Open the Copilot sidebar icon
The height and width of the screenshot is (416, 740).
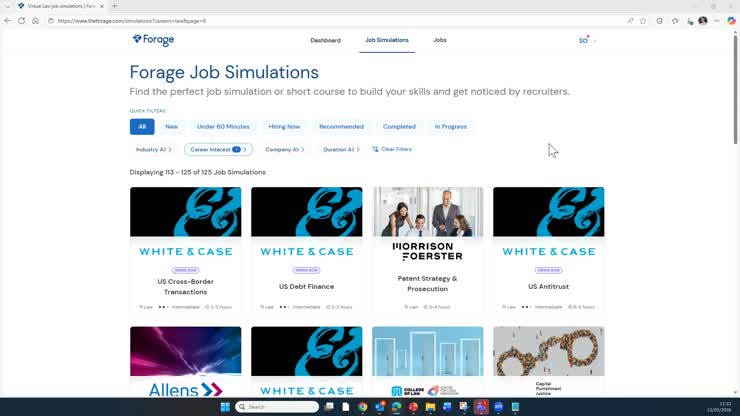732,21
